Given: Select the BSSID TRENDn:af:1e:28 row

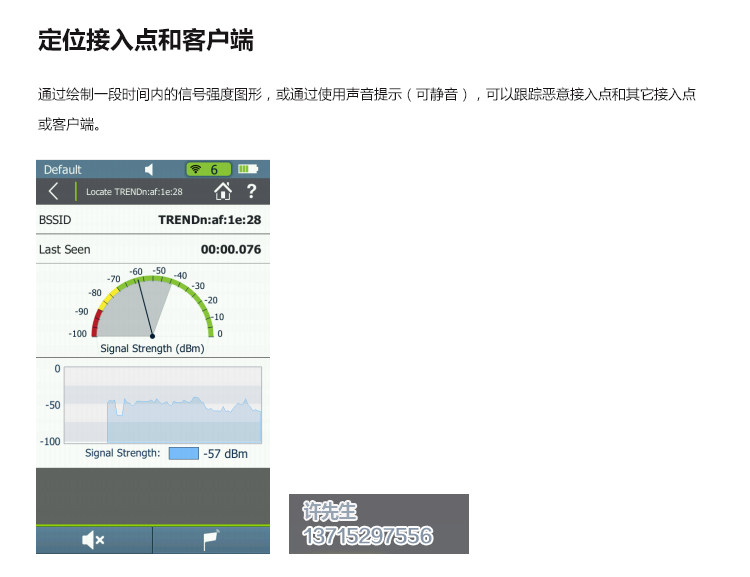Looking at the screenshot, I should coord(153,220).
